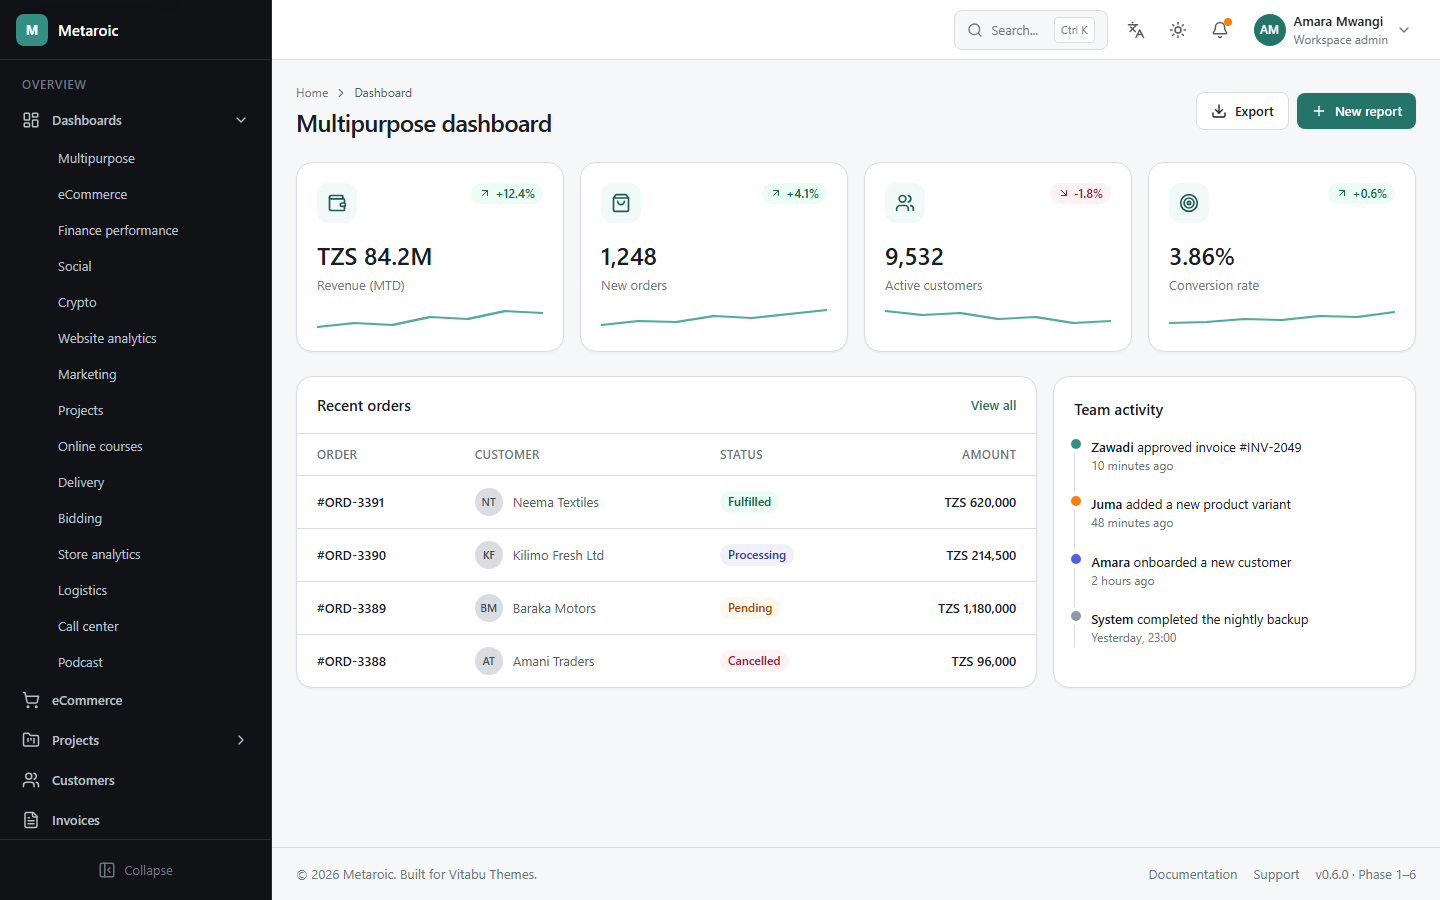Click the Revenue sparkline chart
Image resolution: width=1440 pixels, height=900 pixels.
click(x=430, y=319)
